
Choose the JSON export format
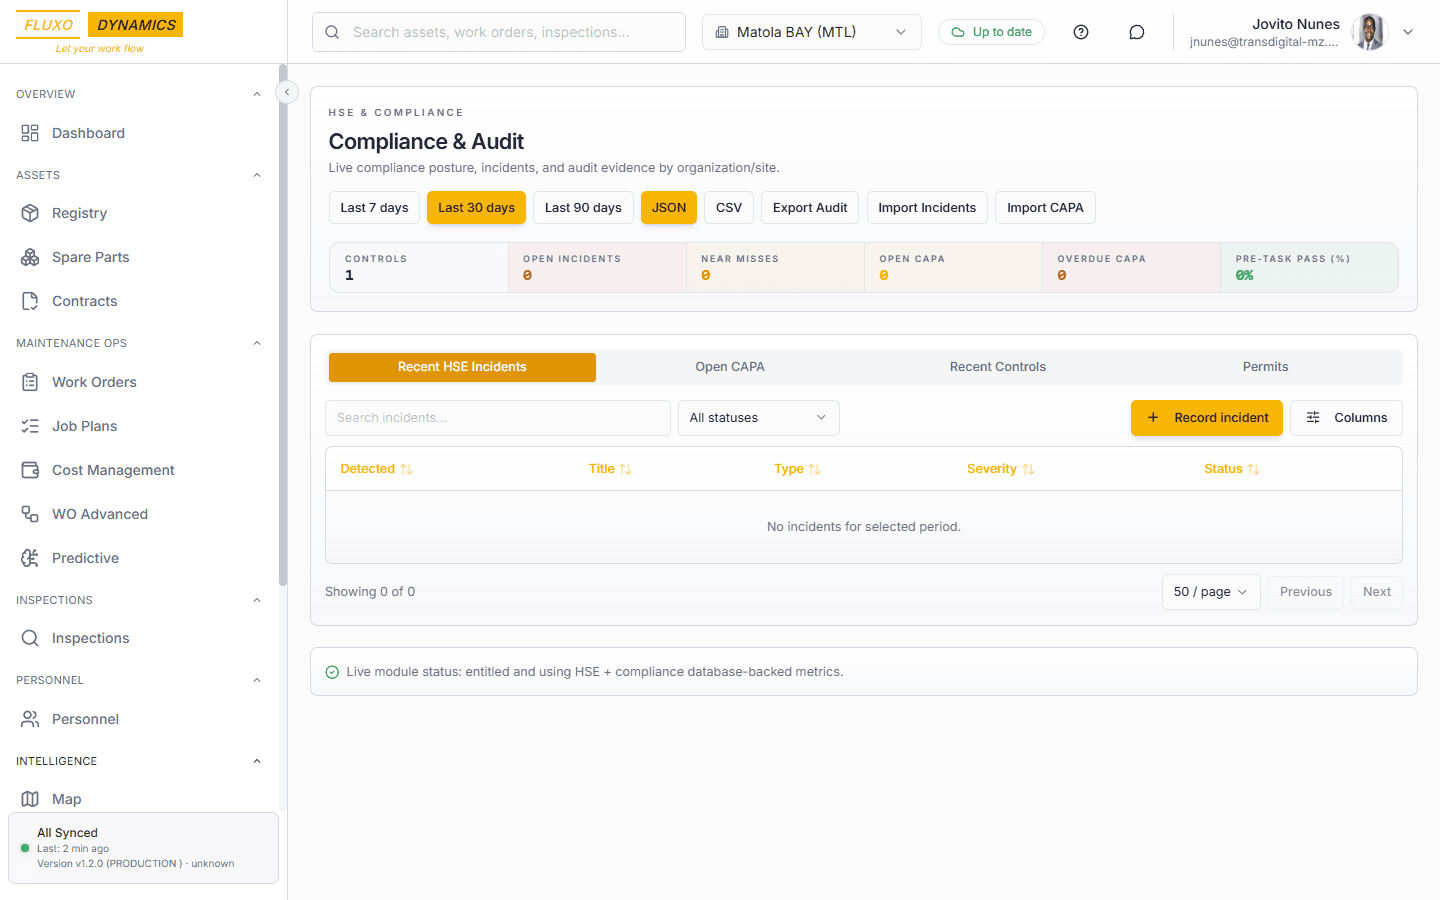tap(669, 208)
